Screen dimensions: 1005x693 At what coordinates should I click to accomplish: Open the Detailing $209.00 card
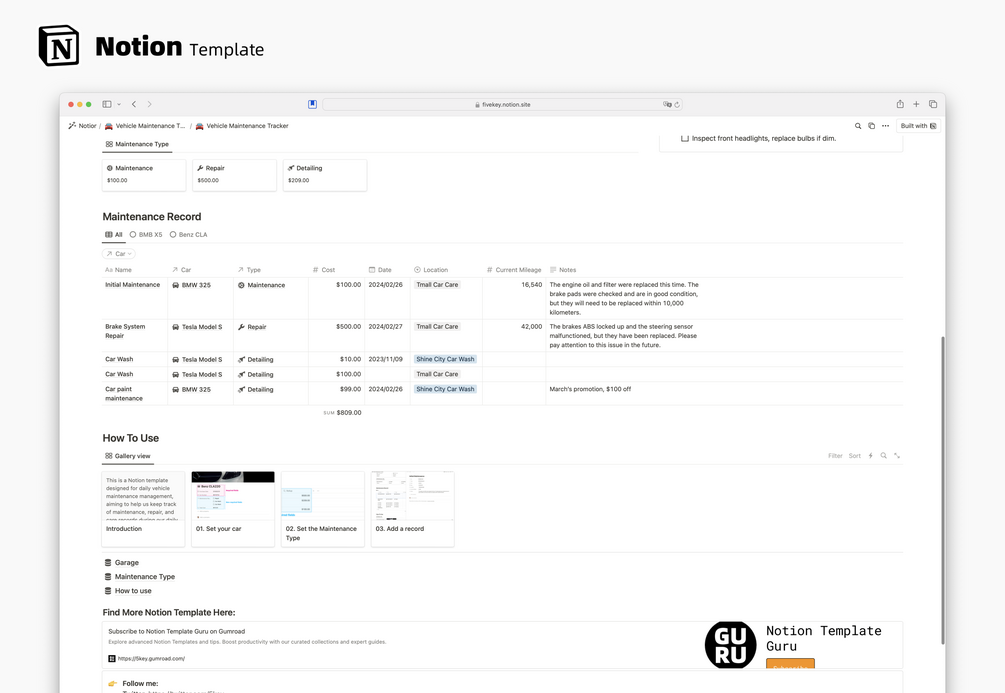click(325, 175)
